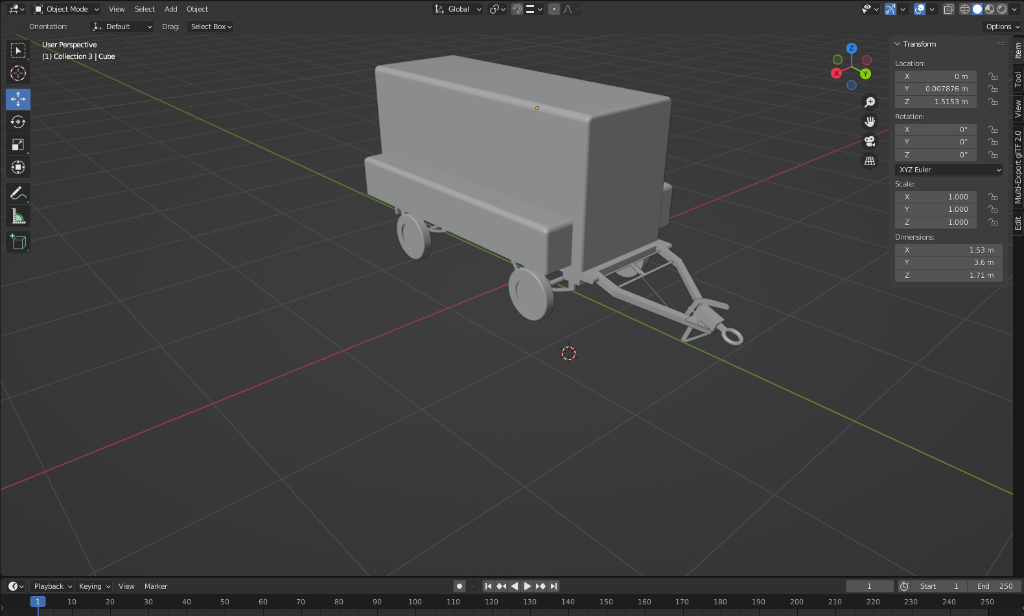Open the Object Mode dropdown
Viewport: 1024px width, 616px height.
(67, 9)
